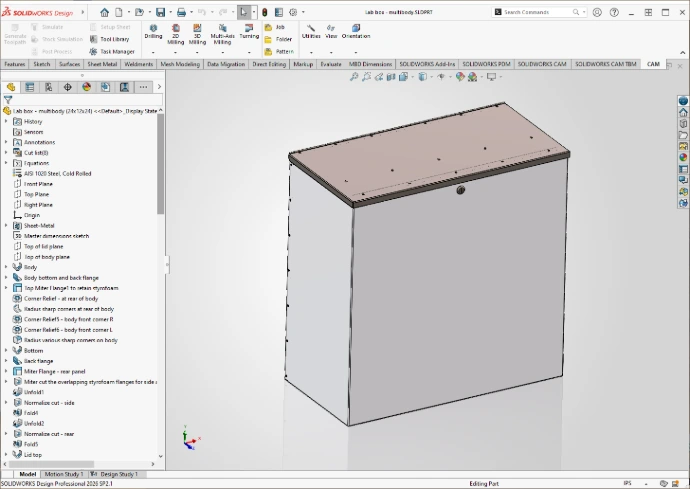Open the Sketch ribbon tab
The width and height of the screenshot is (690, 489).
(x=42, y=64)
